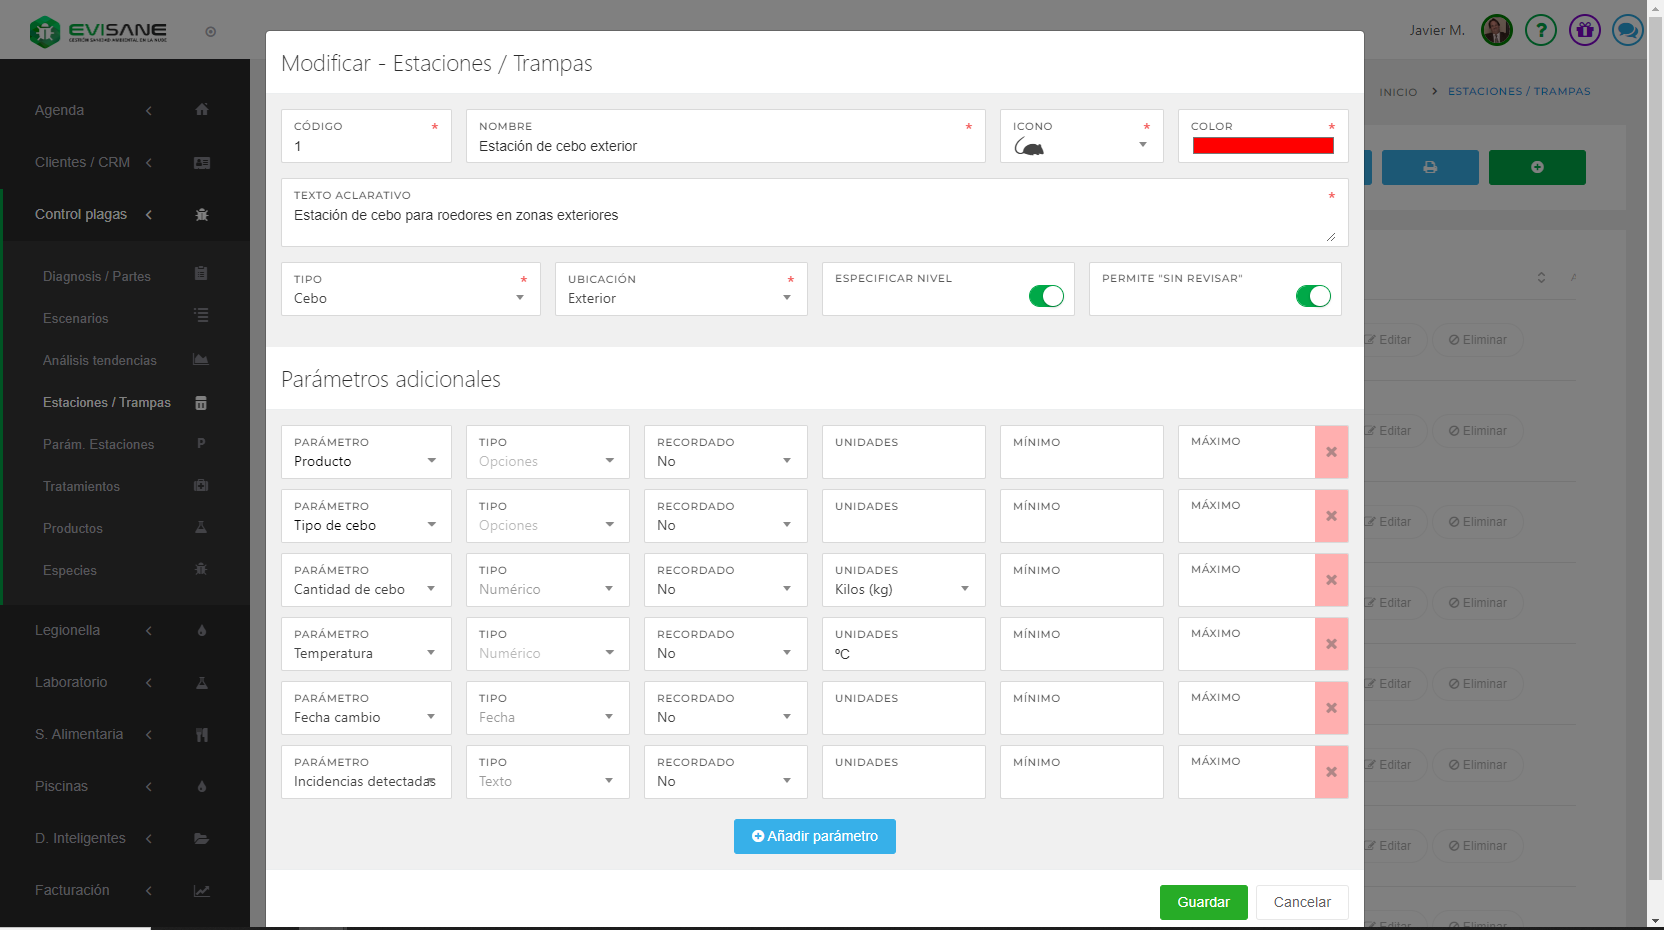The height and width of the screenshot is (930, 1664).
Task: Disable the Permite "Sin Revisar" switch
Action: pyautogui.click(x=1312, y=296)
